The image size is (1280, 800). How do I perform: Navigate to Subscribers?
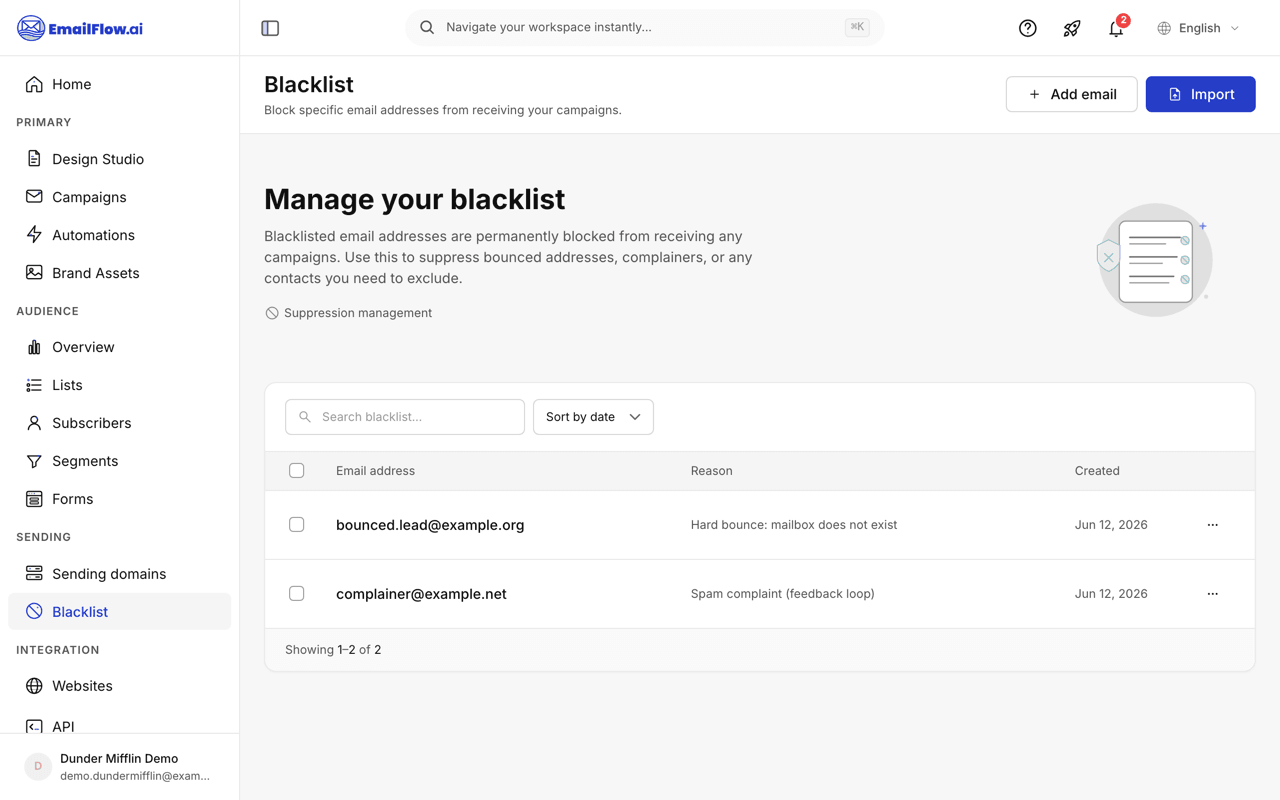point(119,423)
